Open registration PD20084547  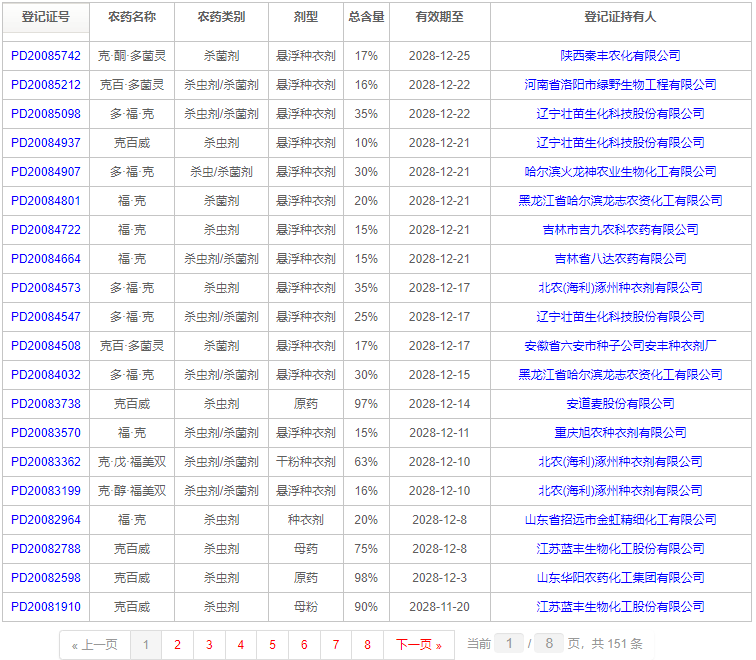[46, 317]
